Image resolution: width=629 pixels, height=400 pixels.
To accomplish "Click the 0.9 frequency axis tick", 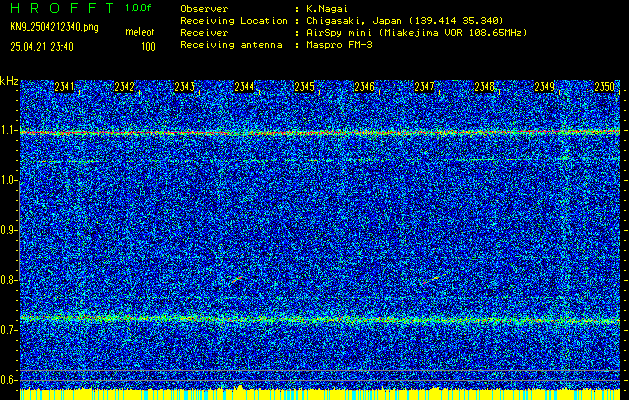I will 8,230.
